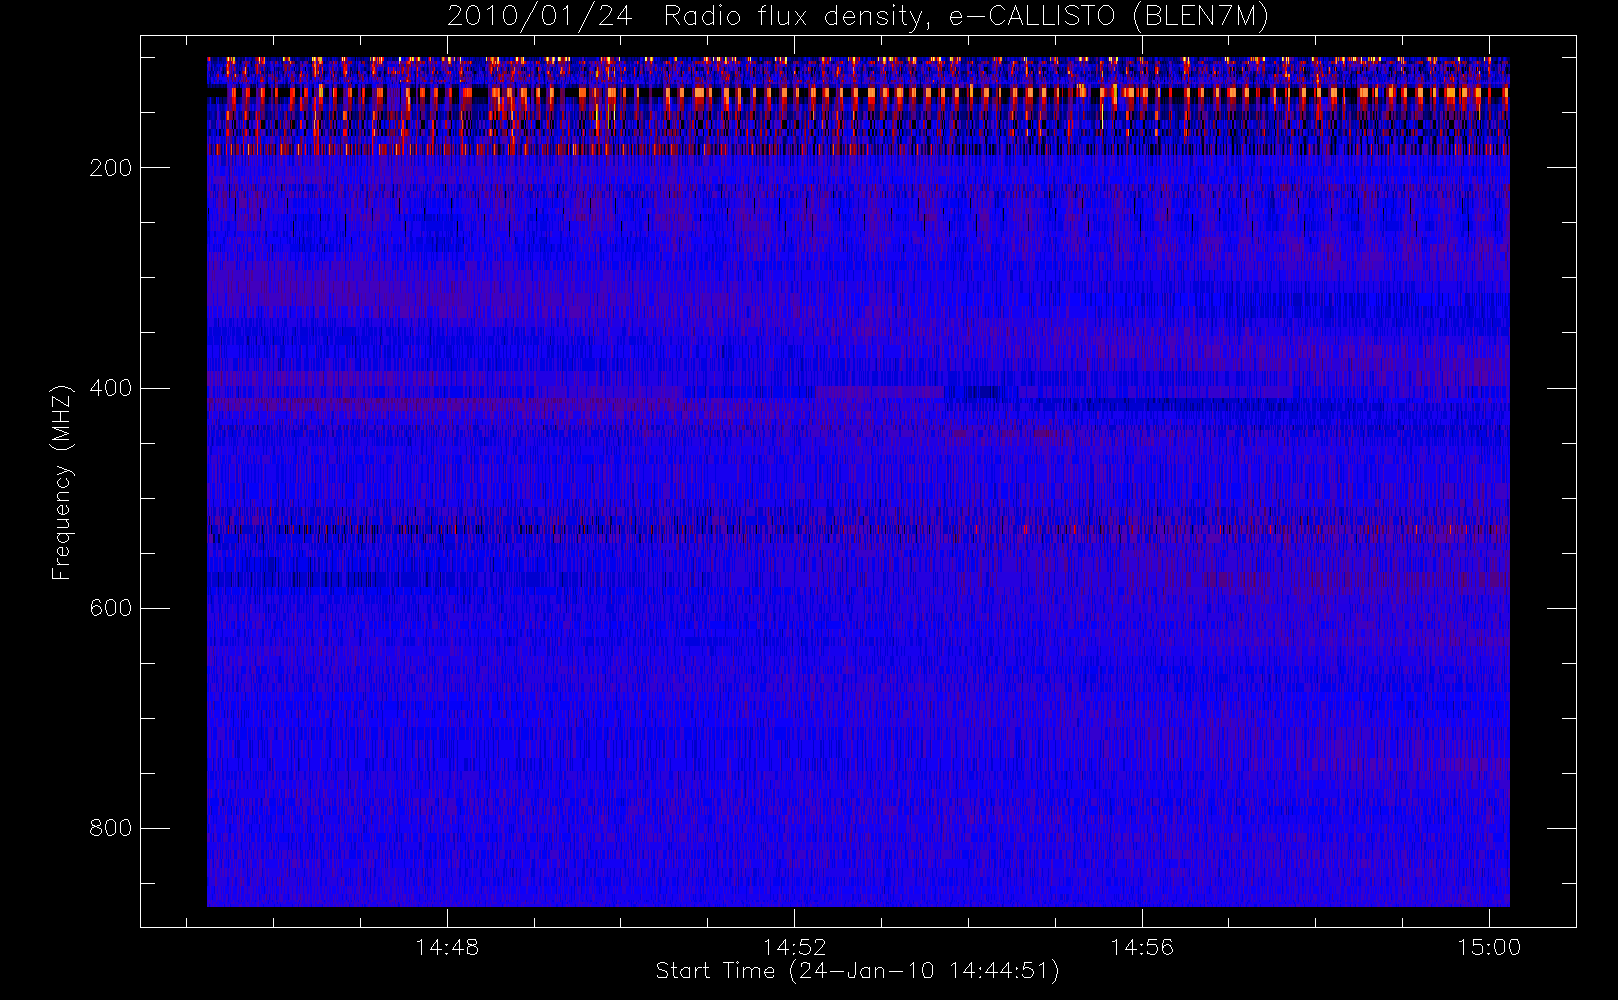Image resolution: width=1618 pixels, height=1000 pixels.
Task: Click the 800 frequency tick label
Action: tap(110, 828)
